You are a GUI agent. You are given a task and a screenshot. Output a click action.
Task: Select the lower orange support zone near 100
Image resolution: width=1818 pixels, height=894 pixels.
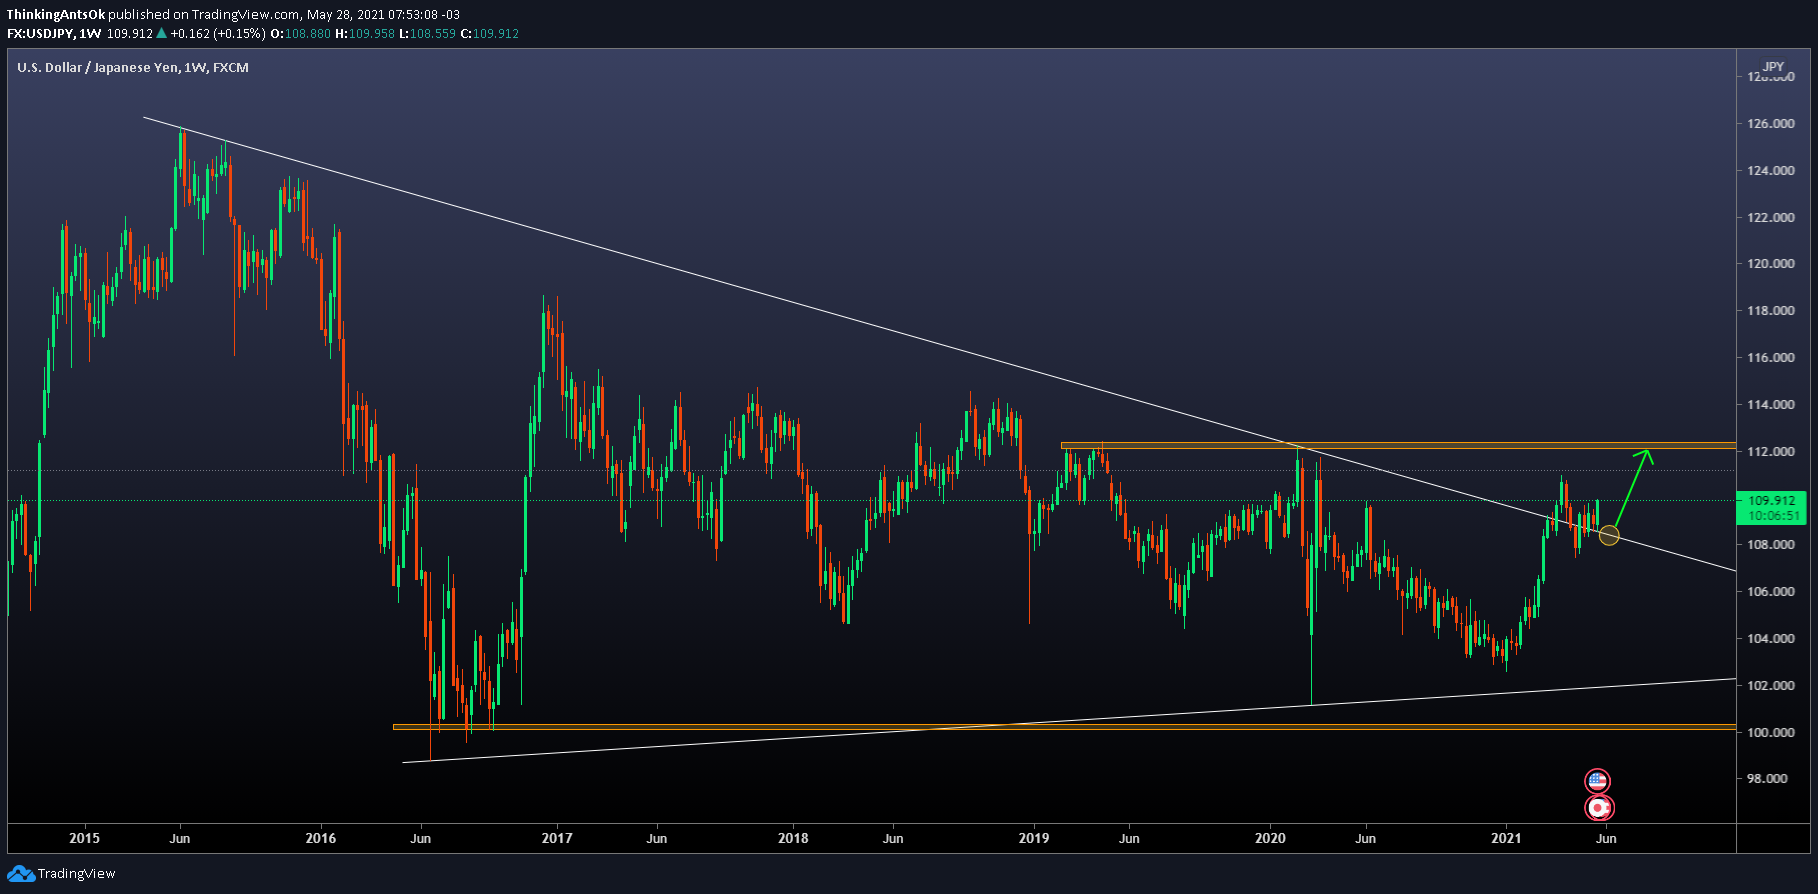tap(1064, 727)
